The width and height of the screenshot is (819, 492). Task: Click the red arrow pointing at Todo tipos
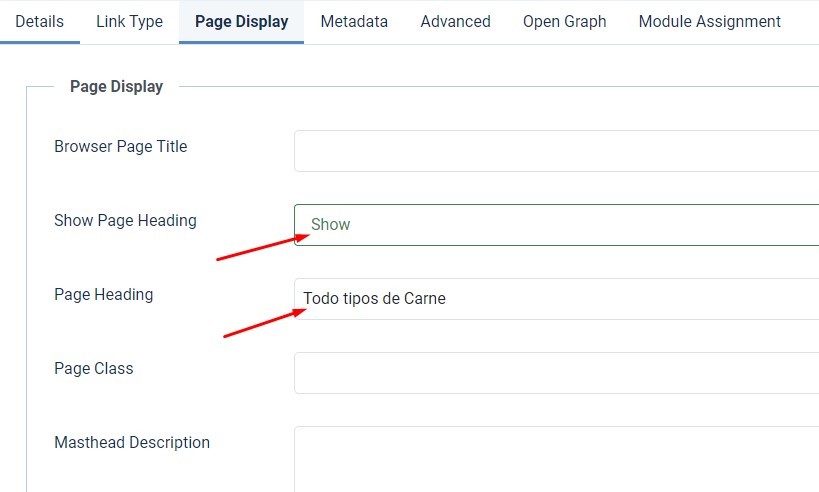coord(262,323)
